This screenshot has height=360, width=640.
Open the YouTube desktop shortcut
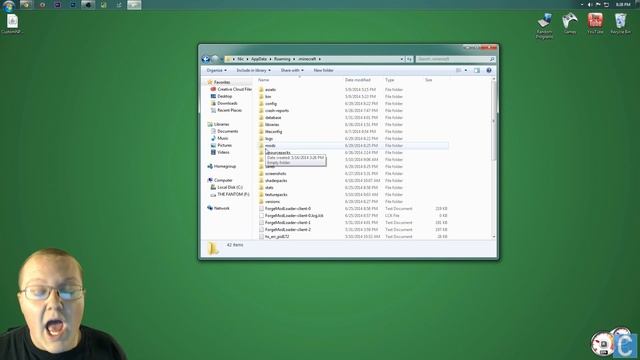click(595, 24)
